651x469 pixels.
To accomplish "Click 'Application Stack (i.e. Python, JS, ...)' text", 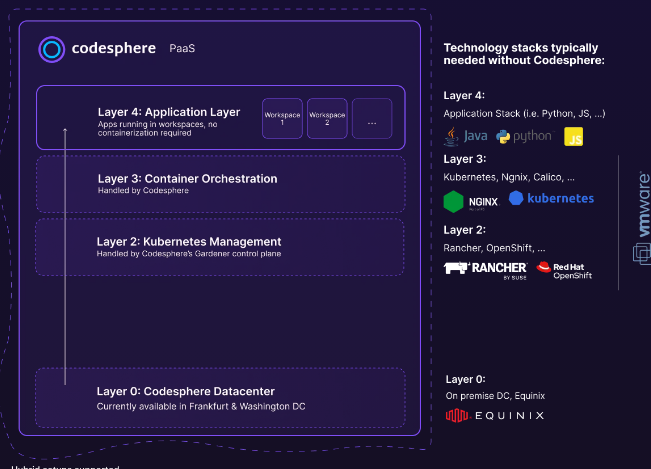I will pyautogui.click(x=524, y=114).
